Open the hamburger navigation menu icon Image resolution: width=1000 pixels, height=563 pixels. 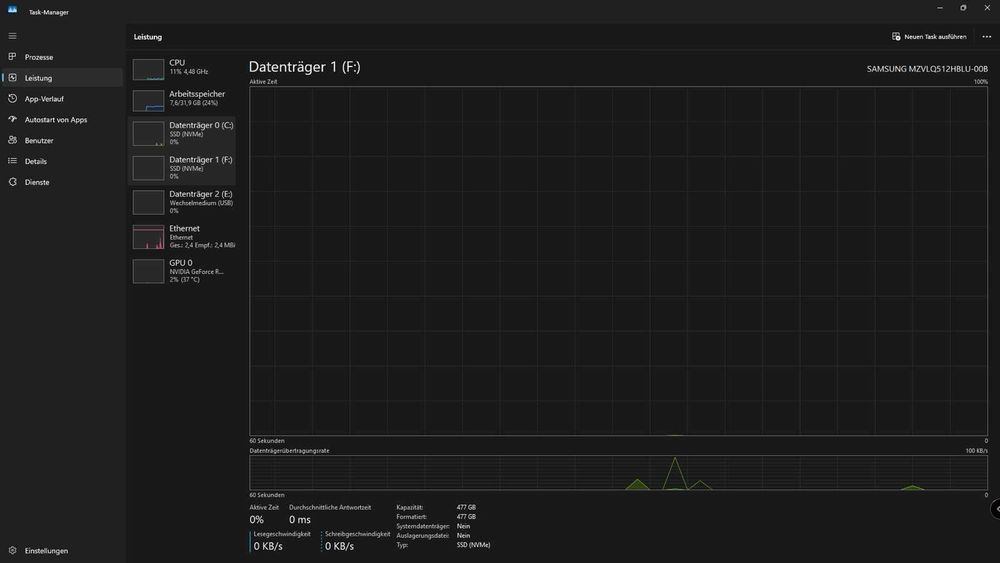click(12, 36)
